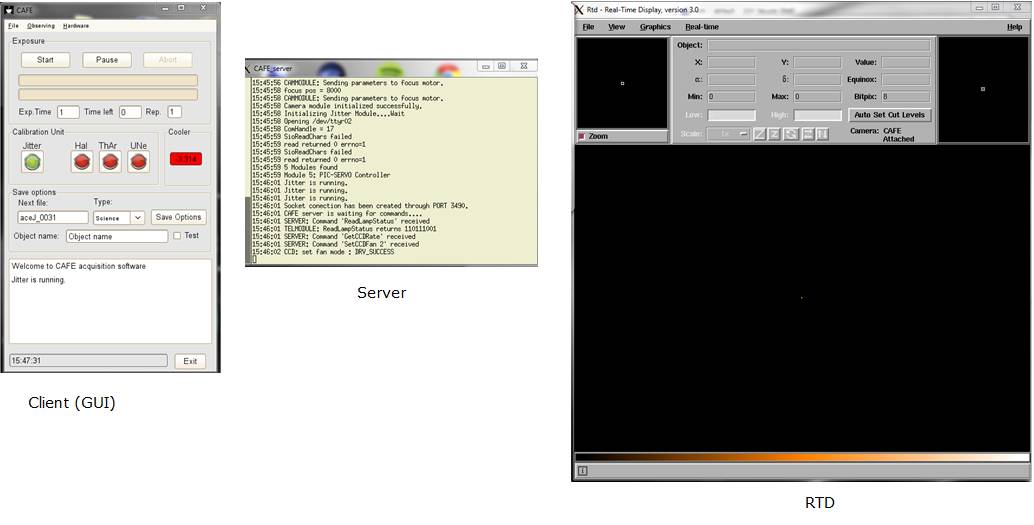Enable the Test checkbox
The width and height of the screenshot is (1034, 525).
tap(178, 236)
